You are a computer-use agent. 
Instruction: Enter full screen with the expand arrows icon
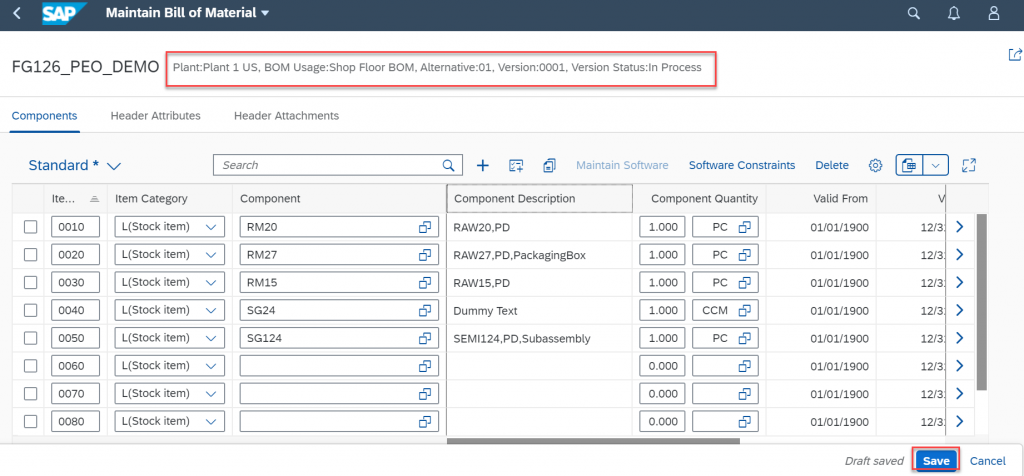tap(969, 165)
